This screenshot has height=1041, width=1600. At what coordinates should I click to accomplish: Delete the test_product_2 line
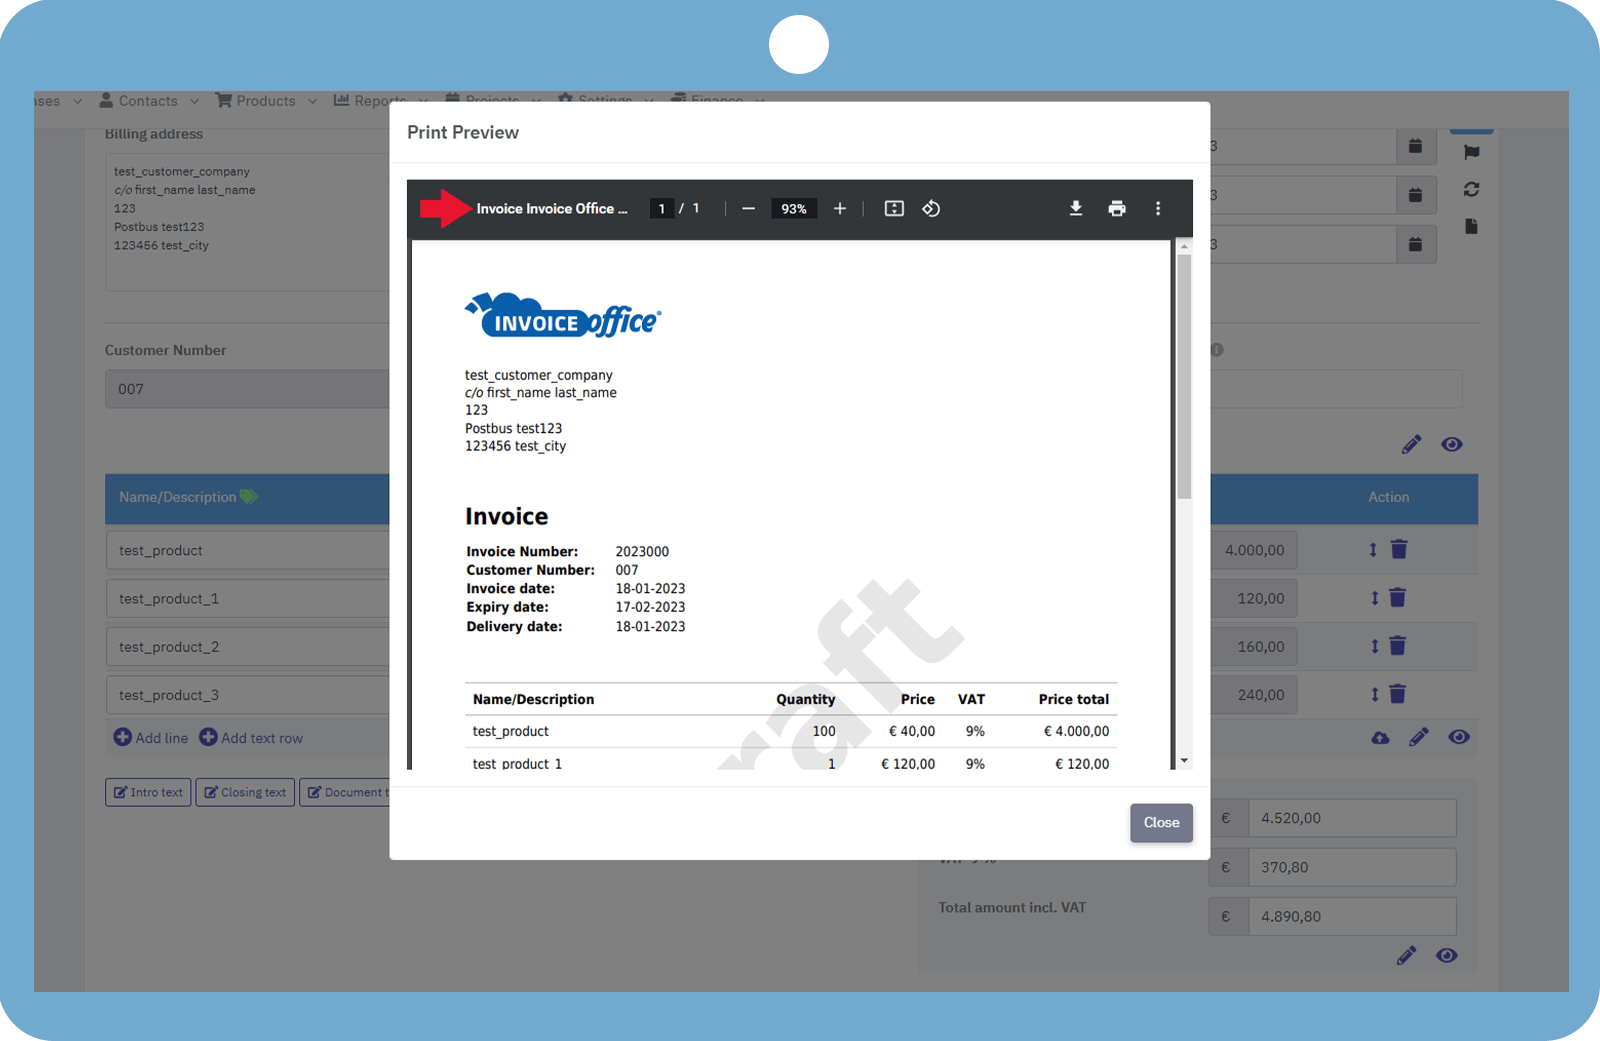(1398, 645)
